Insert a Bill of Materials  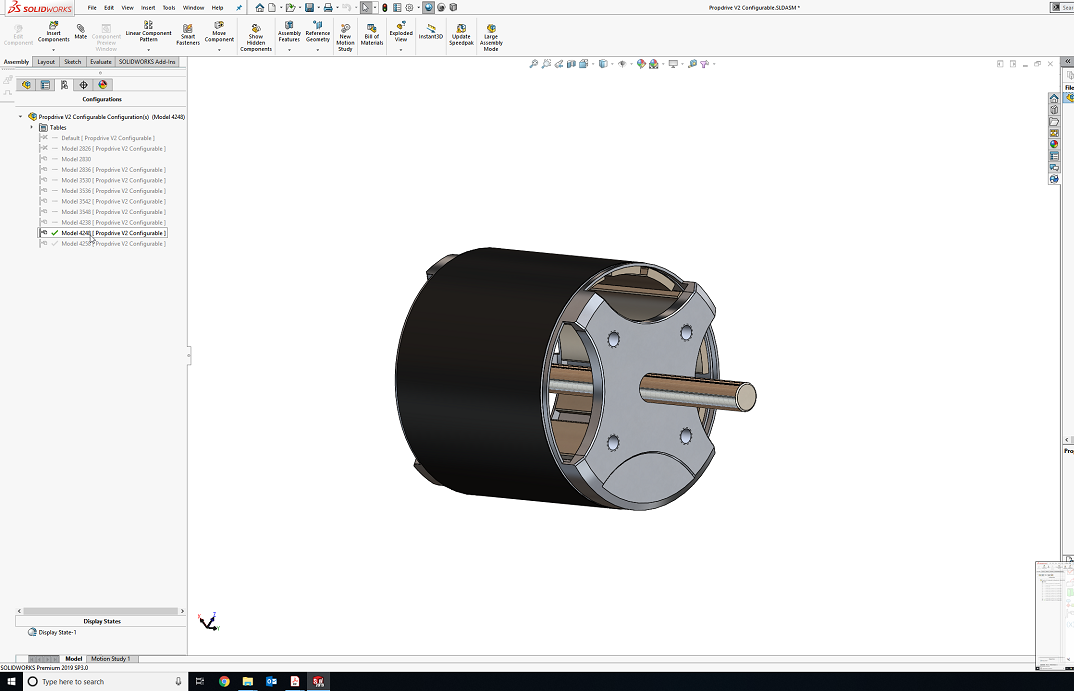point(372,35)
